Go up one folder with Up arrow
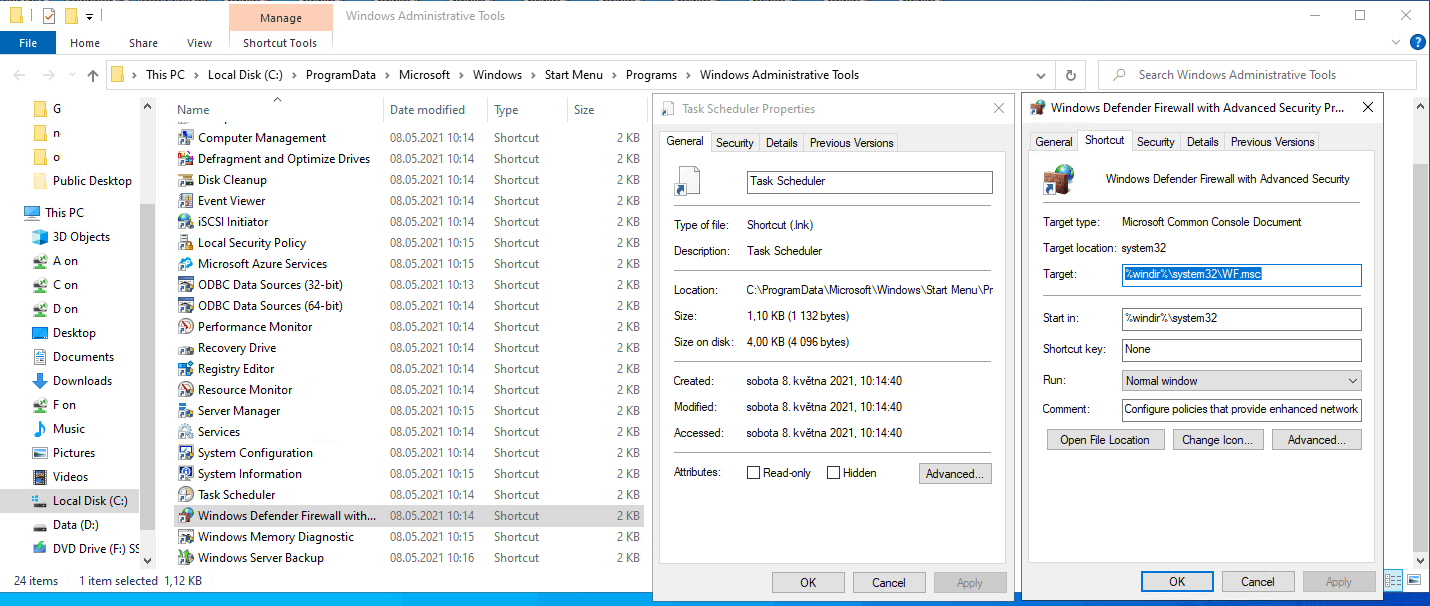This screenshot has height=606, width=1430. pyautogui.click(x=93, y=75)
